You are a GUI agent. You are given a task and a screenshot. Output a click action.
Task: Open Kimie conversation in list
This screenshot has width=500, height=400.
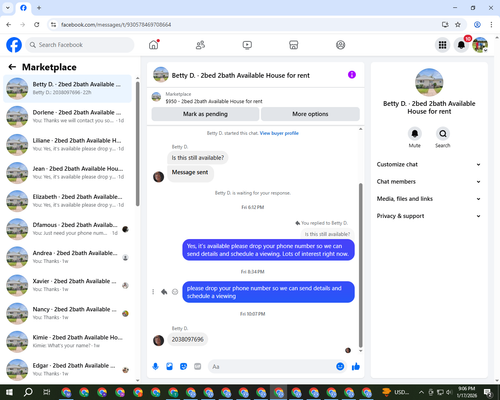[67, 342]
